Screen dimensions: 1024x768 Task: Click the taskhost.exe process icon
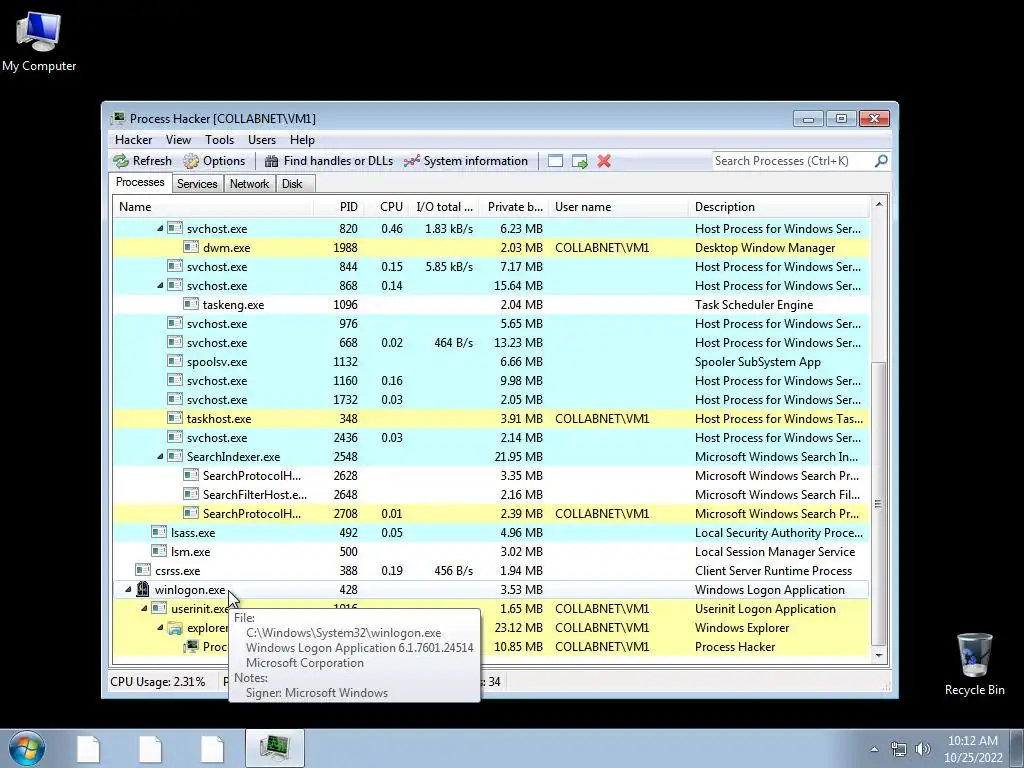174,418
